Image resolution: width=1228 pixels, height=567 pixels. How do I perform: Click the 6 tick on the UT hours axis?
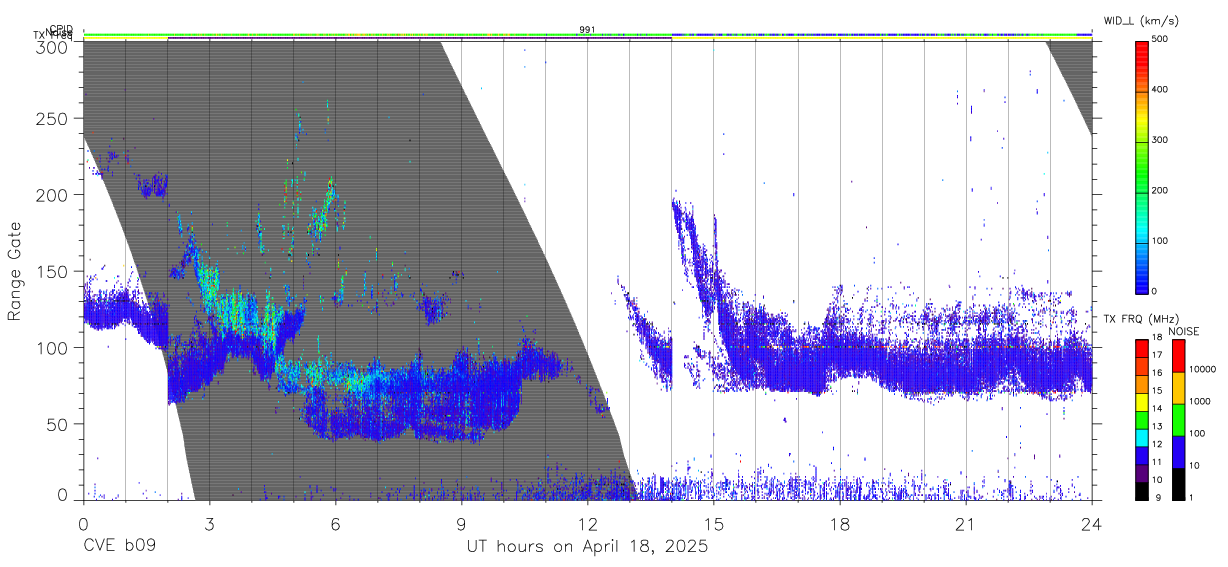point(335,524)
